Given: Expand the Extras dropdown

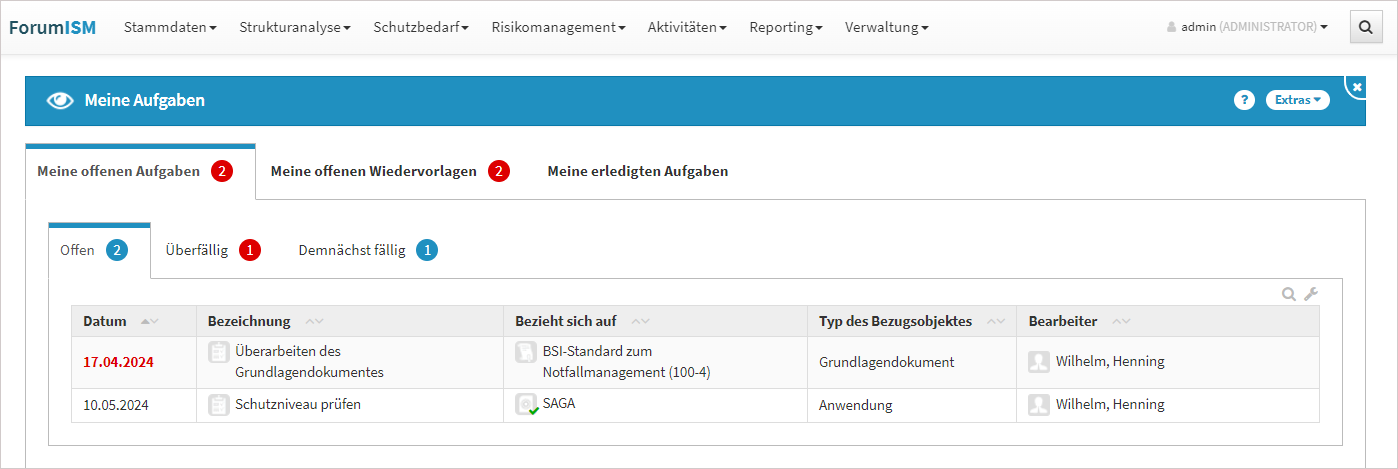Looking at the screenshot, I should pyautogui.click(x=1297, y=100).
